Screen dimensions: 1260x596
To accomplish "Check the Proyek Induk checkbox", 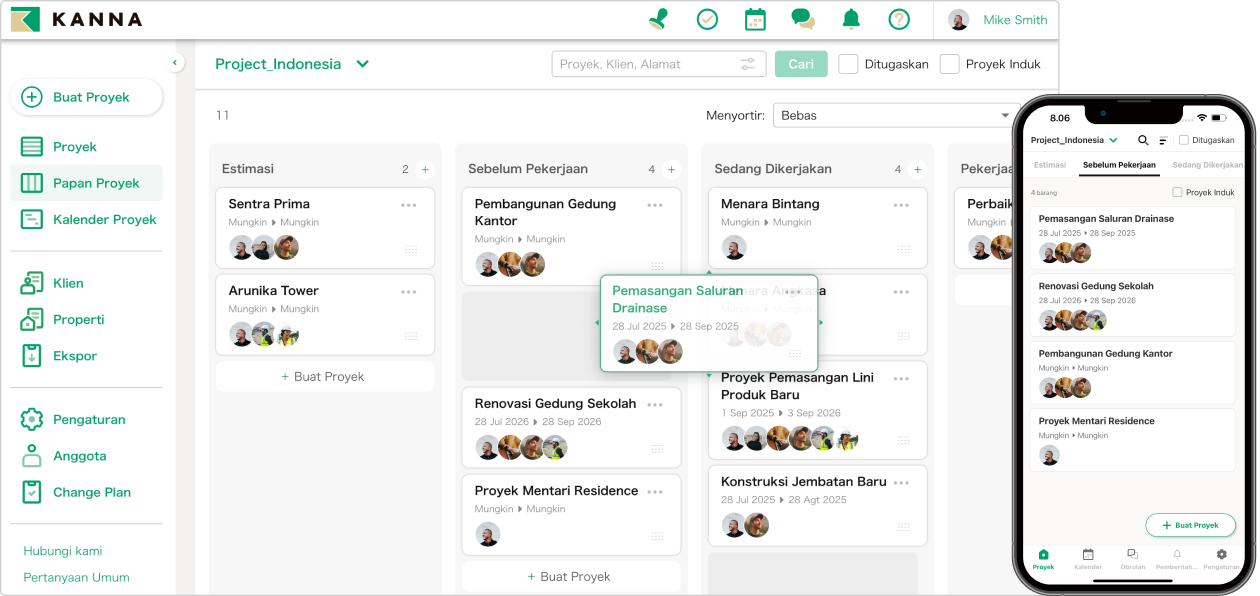I will point(948,63).
